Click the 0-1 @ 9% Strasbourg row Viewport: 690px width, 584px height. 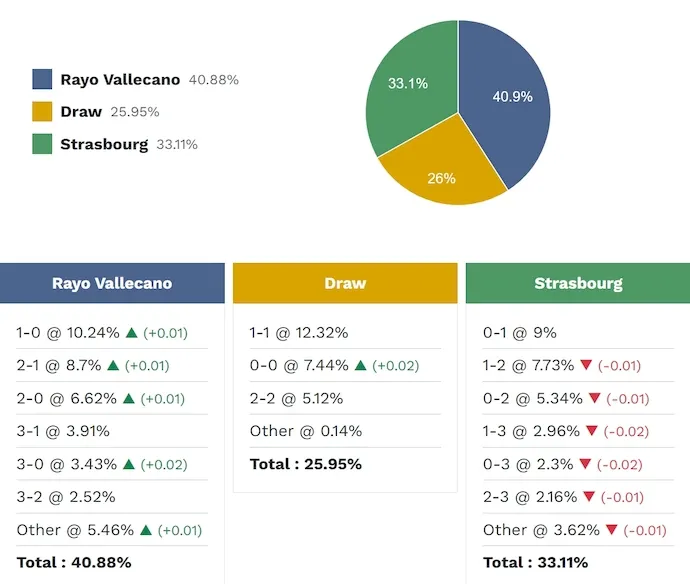click(520, 333)
